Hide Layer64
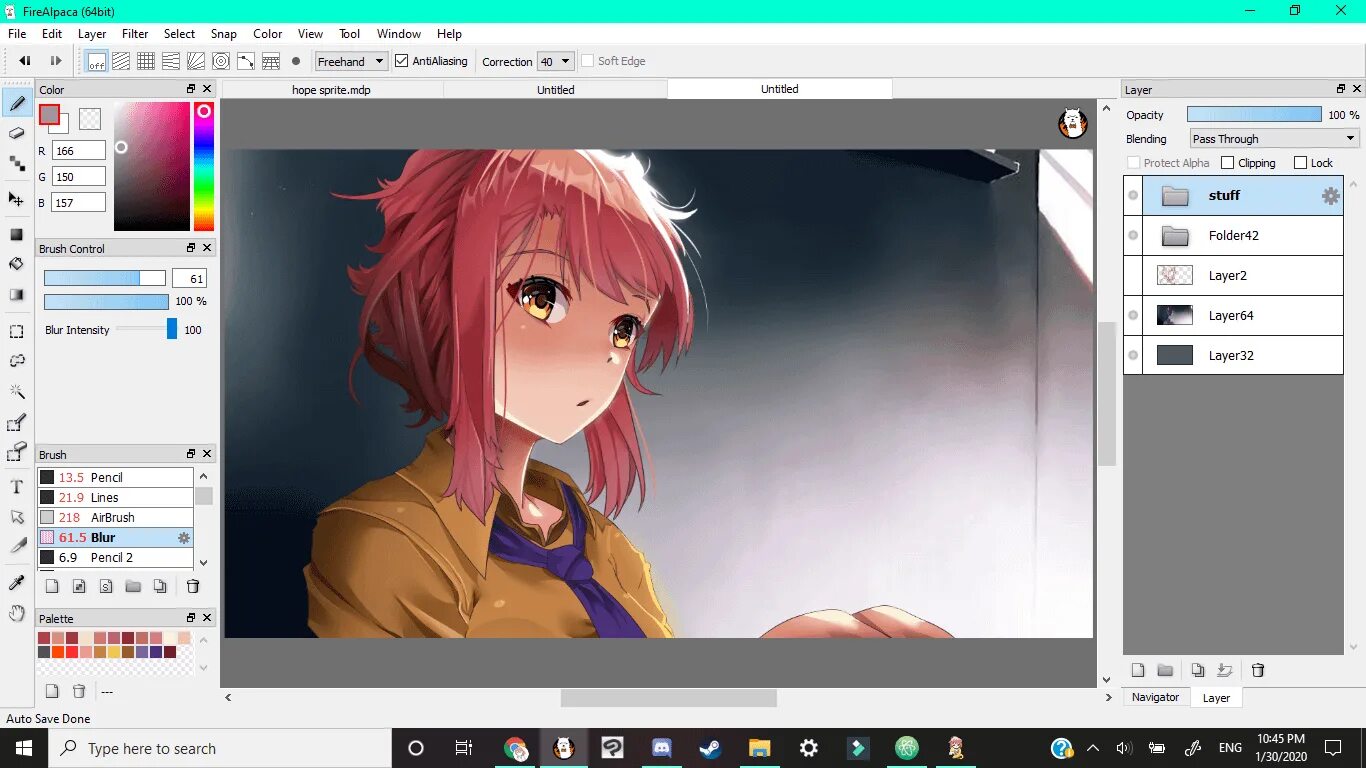This screenshot has width=1366, height=768. [x=1133, y=316]
